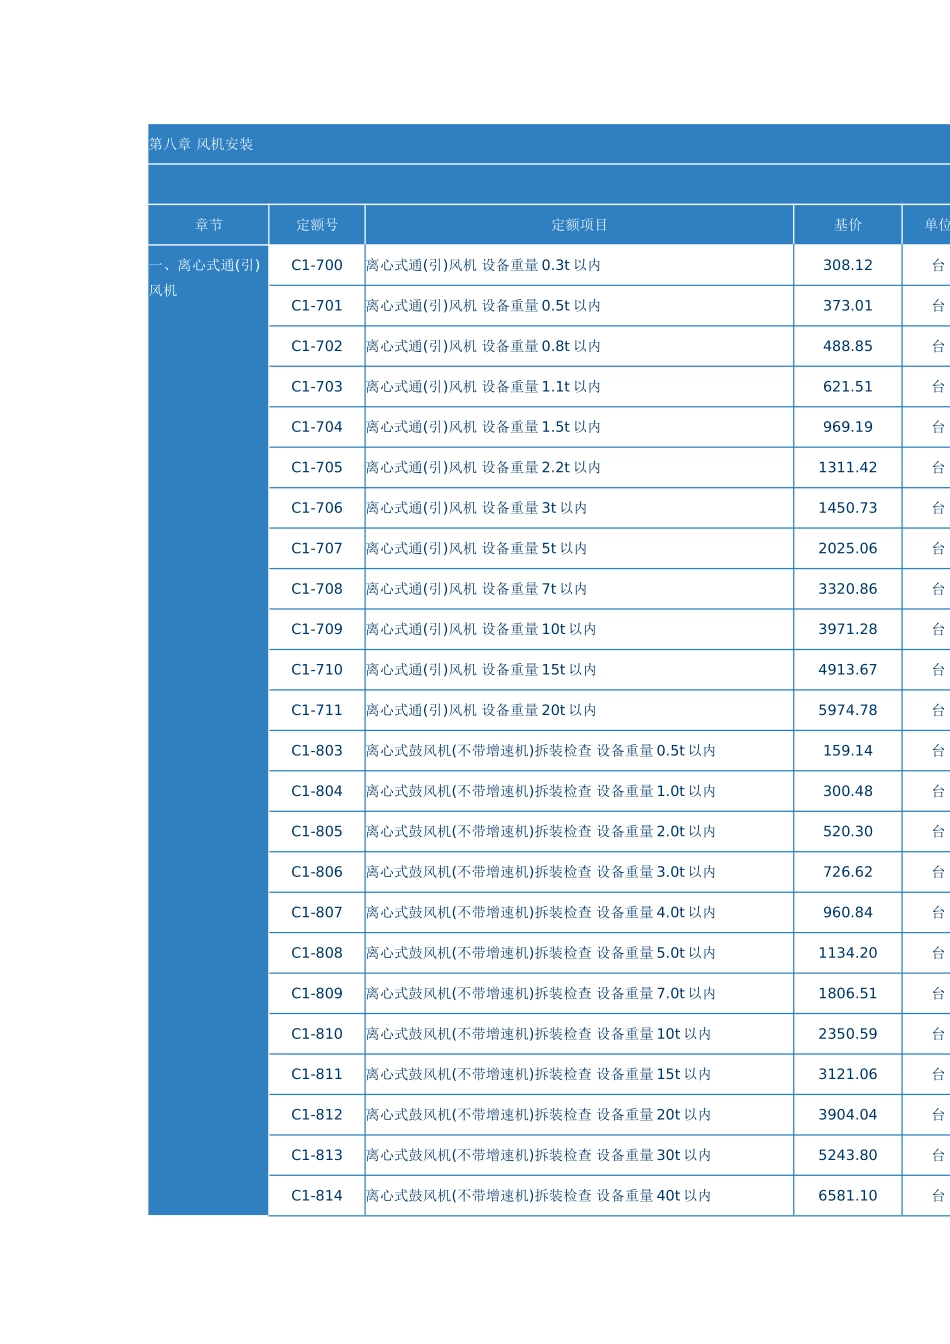Click quota number C1-809
This screenshot has height=1344, width=950.
tap(317, 994)
